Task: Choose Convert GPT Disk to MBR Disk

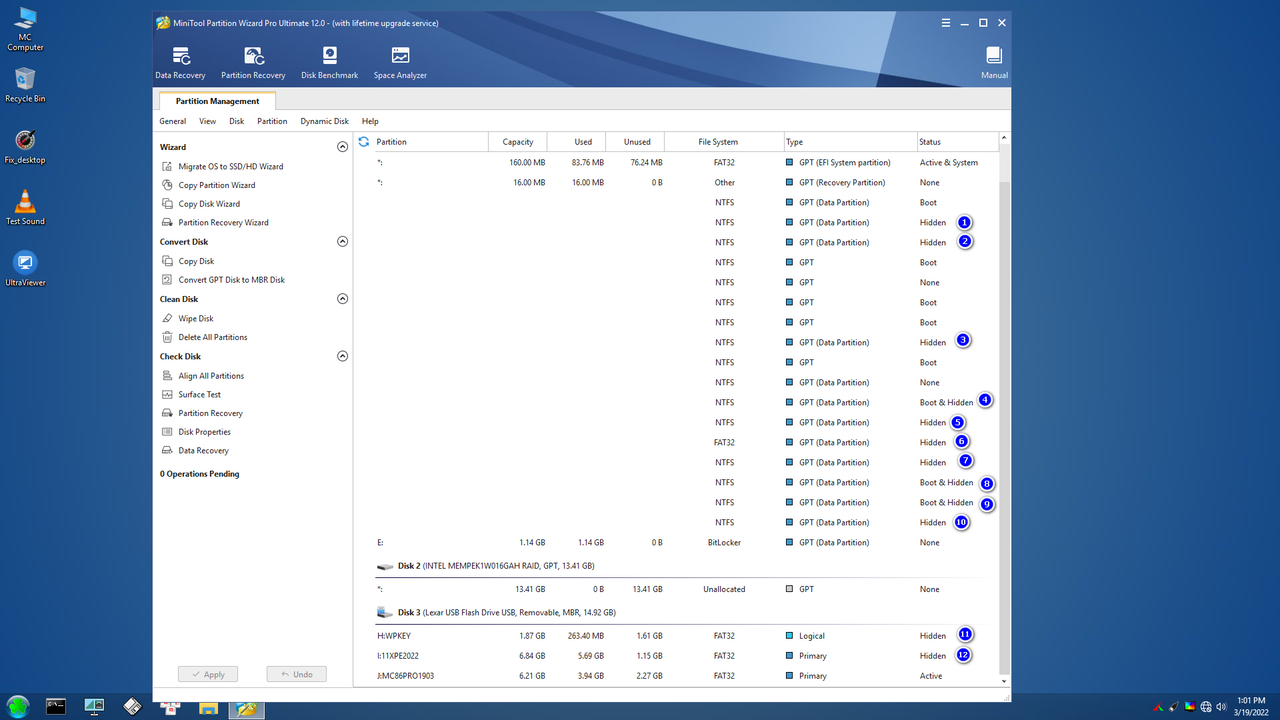Action: (223, 280)
